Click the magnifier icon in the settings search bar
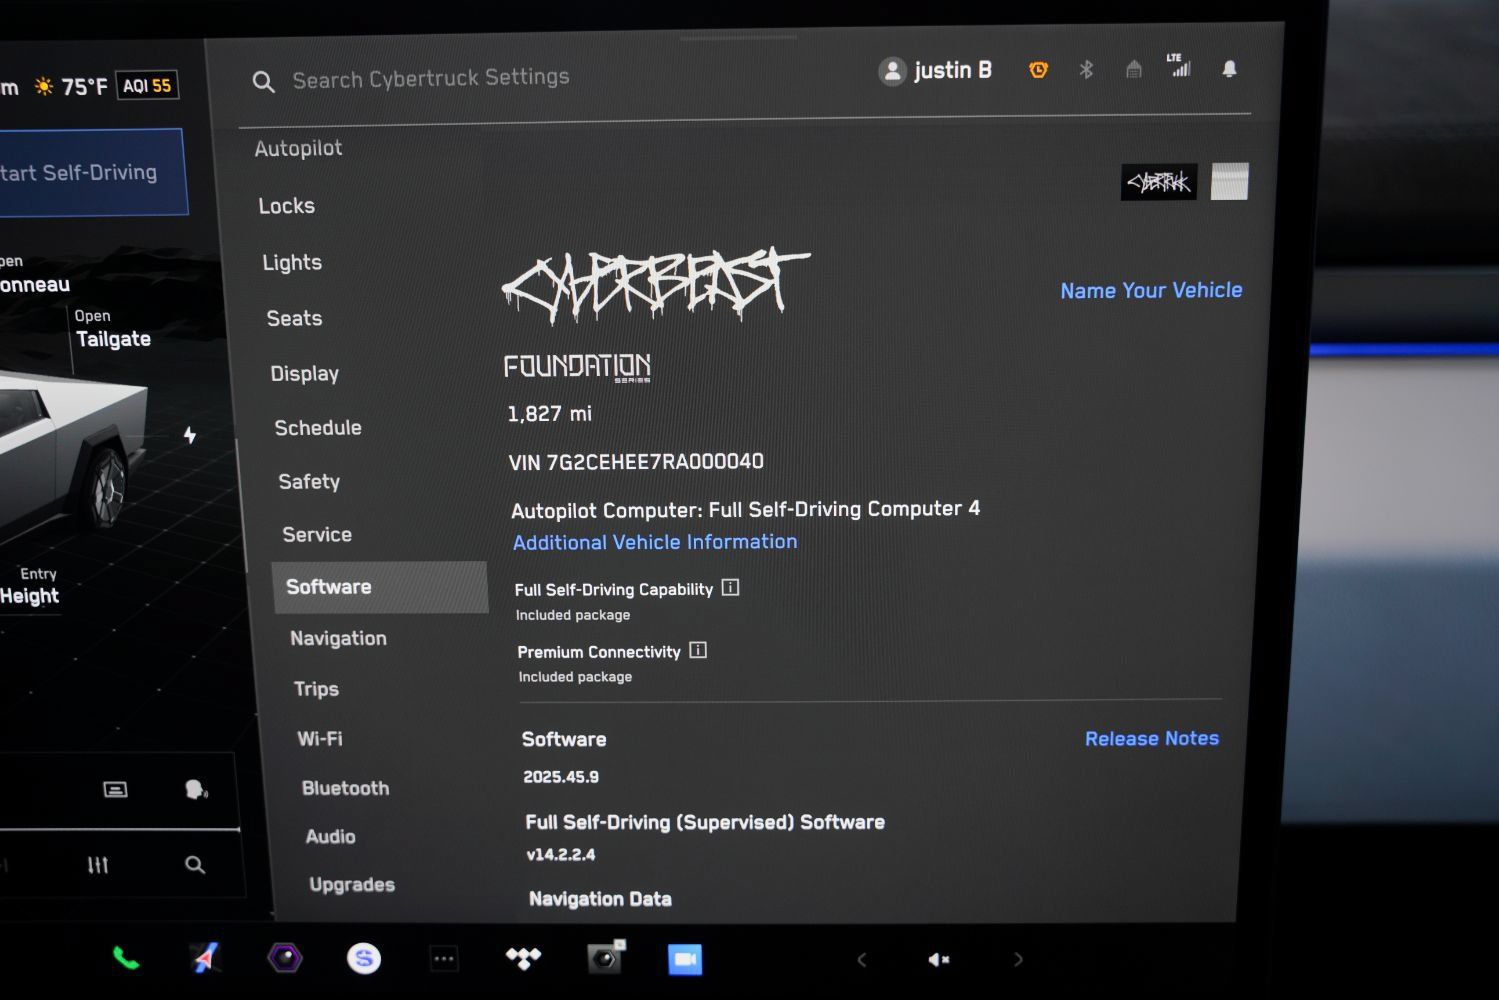Image resolution: width=1499 pixels, height=1000 pixels. tap(263, 82)
